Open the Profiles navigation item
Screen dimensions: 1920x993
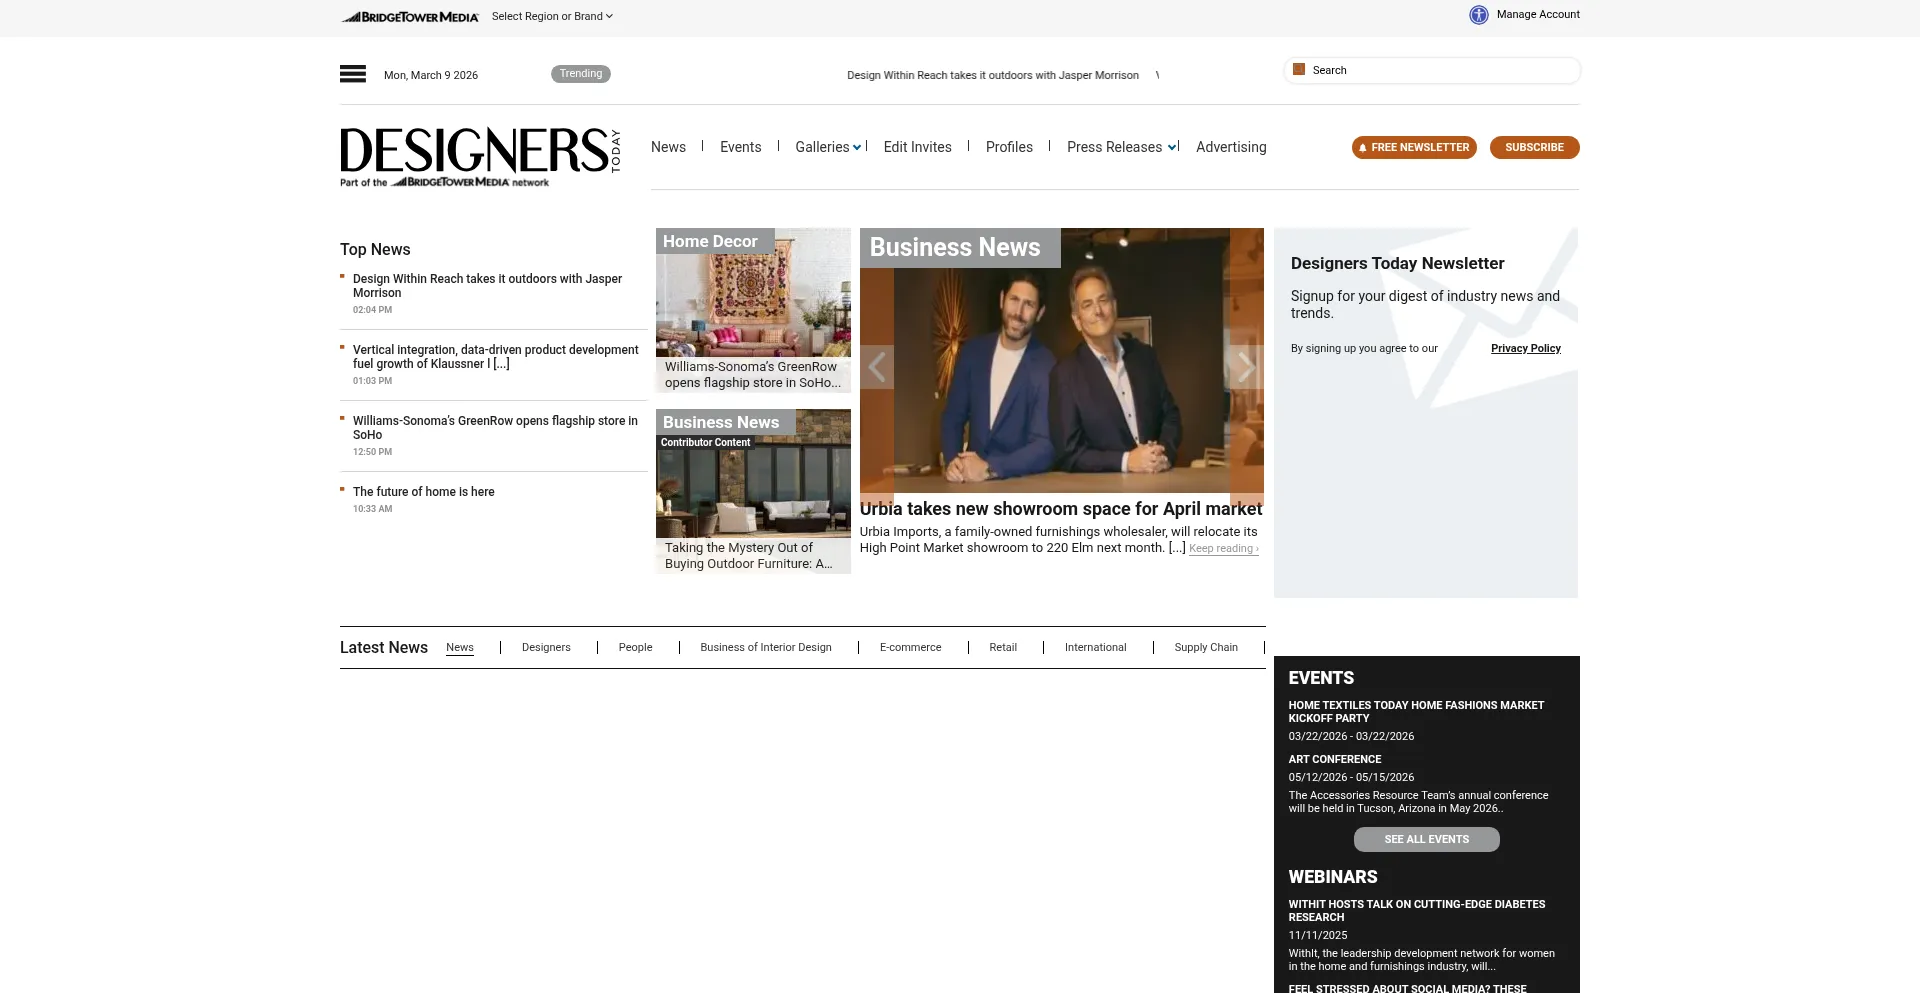click(x=1009, y=147)
